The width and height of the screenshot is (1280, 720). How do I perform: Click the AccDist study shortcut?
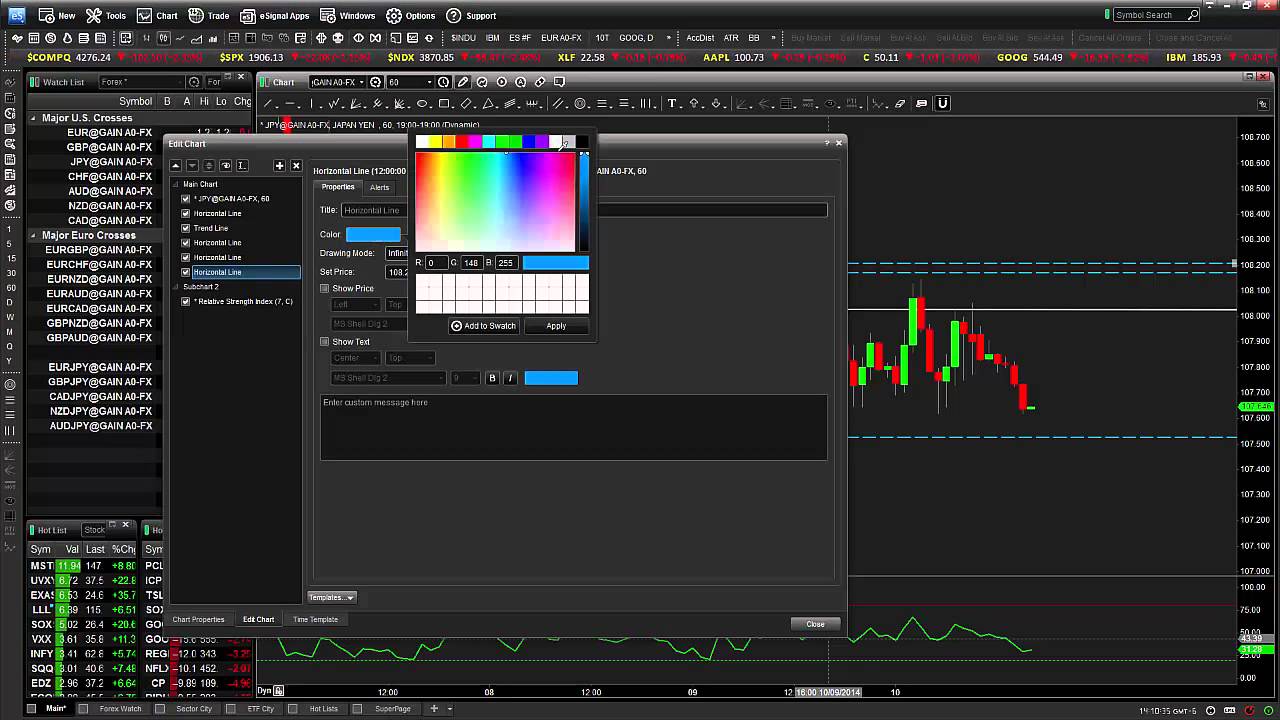(x=700, y=38)
